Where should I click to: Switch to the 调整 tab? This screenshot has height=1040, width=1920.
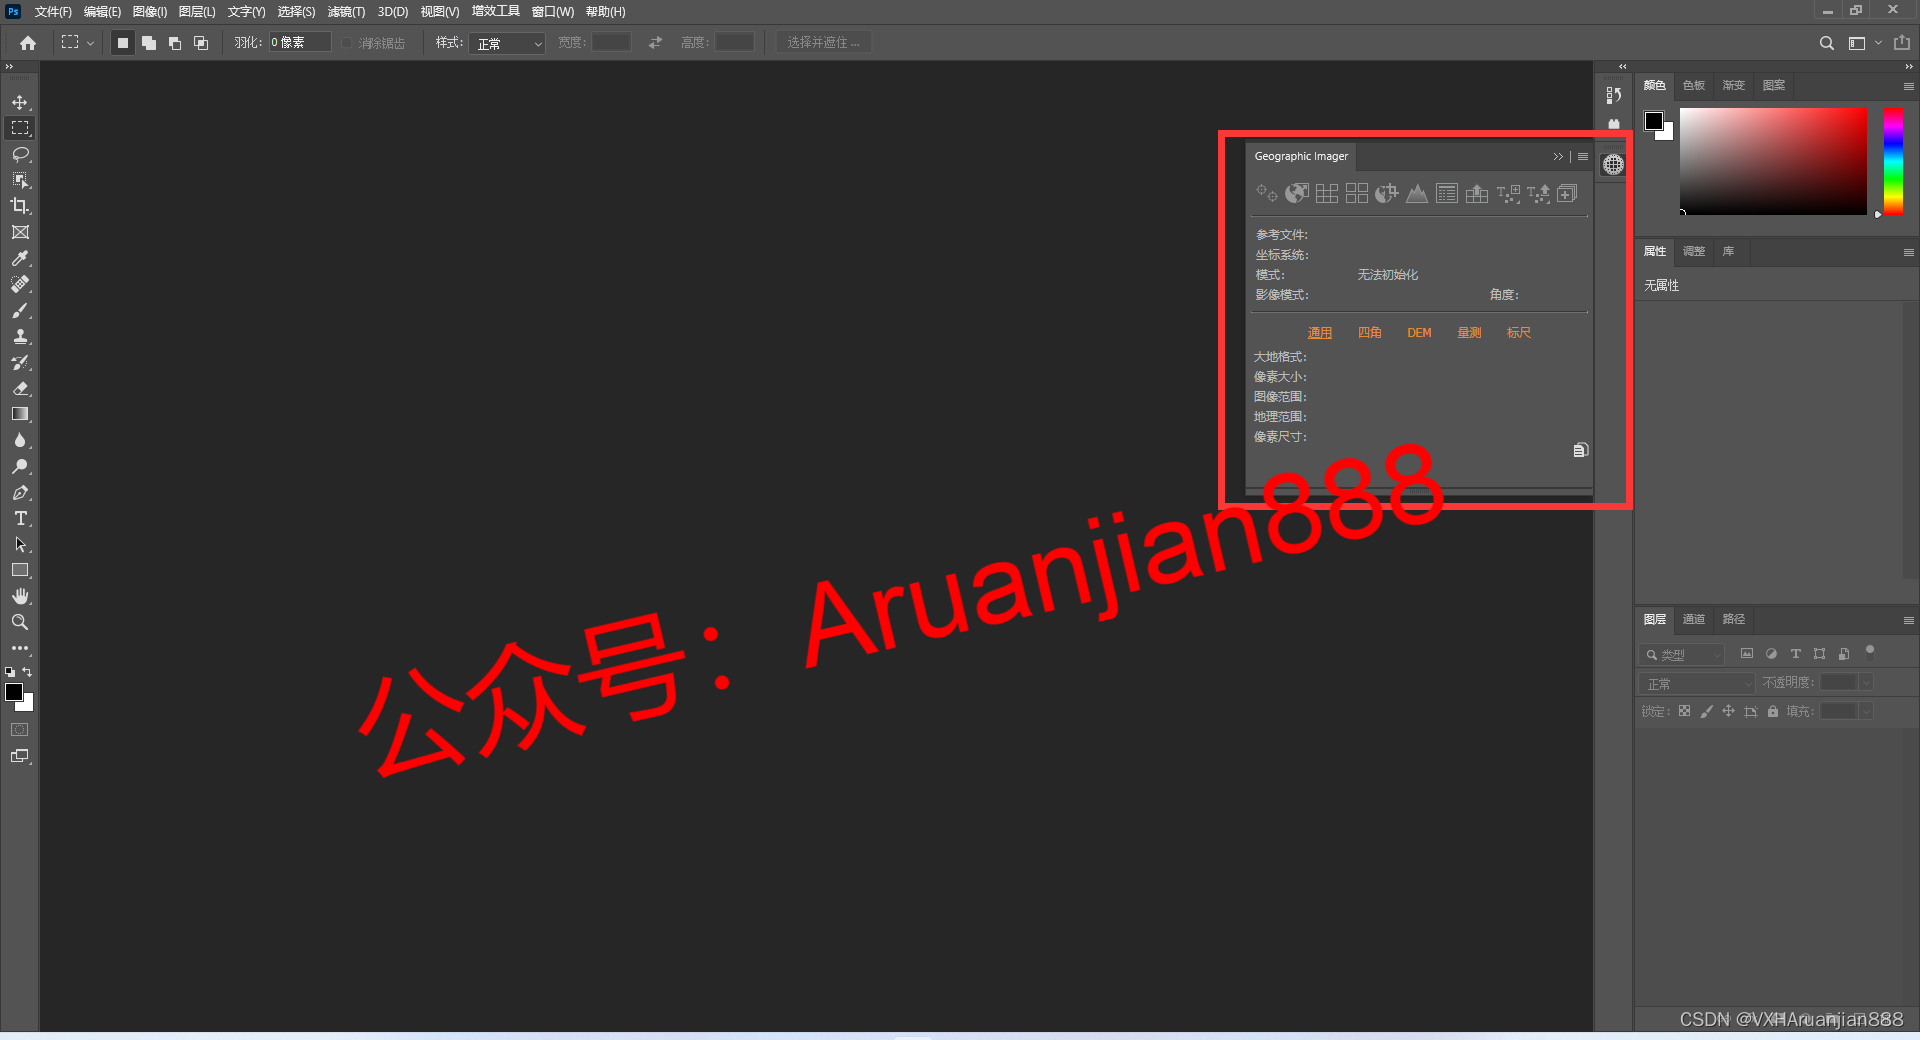(1693, 252)
